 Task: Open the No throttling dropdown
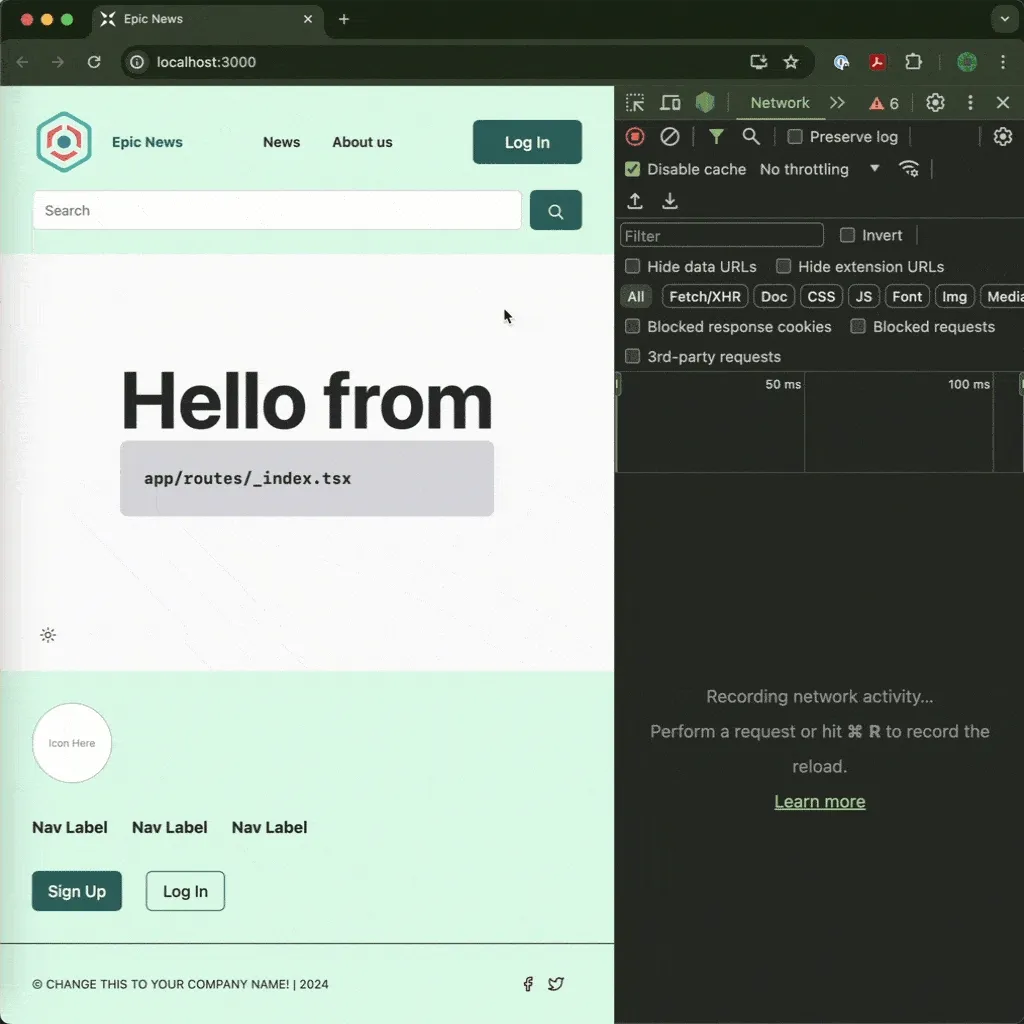820,169
